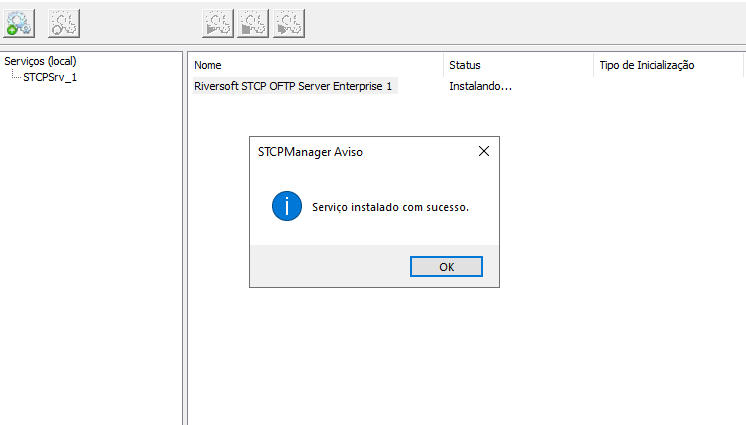Close the STCPManager Aviso dialog with X
The height and width of the screenshot is (425, 746).
pyautogui.click(x=484, y=151)
